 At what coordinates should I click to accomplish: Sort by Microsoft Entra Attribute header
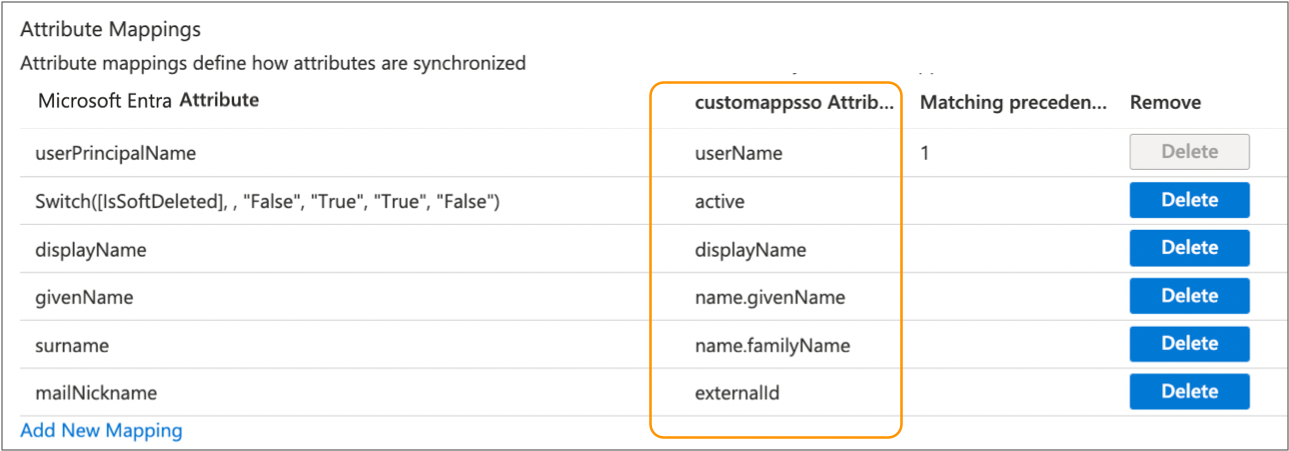click(148, 101)
